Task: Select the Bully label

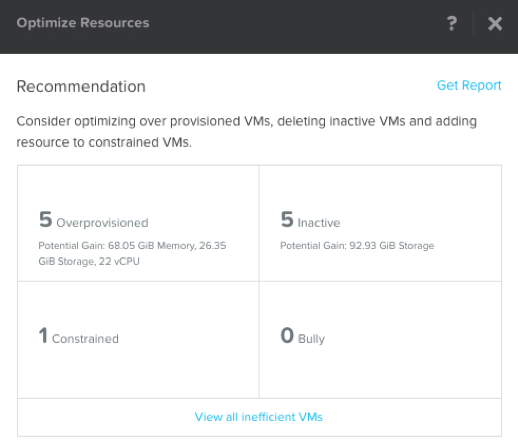Action: 311,339
